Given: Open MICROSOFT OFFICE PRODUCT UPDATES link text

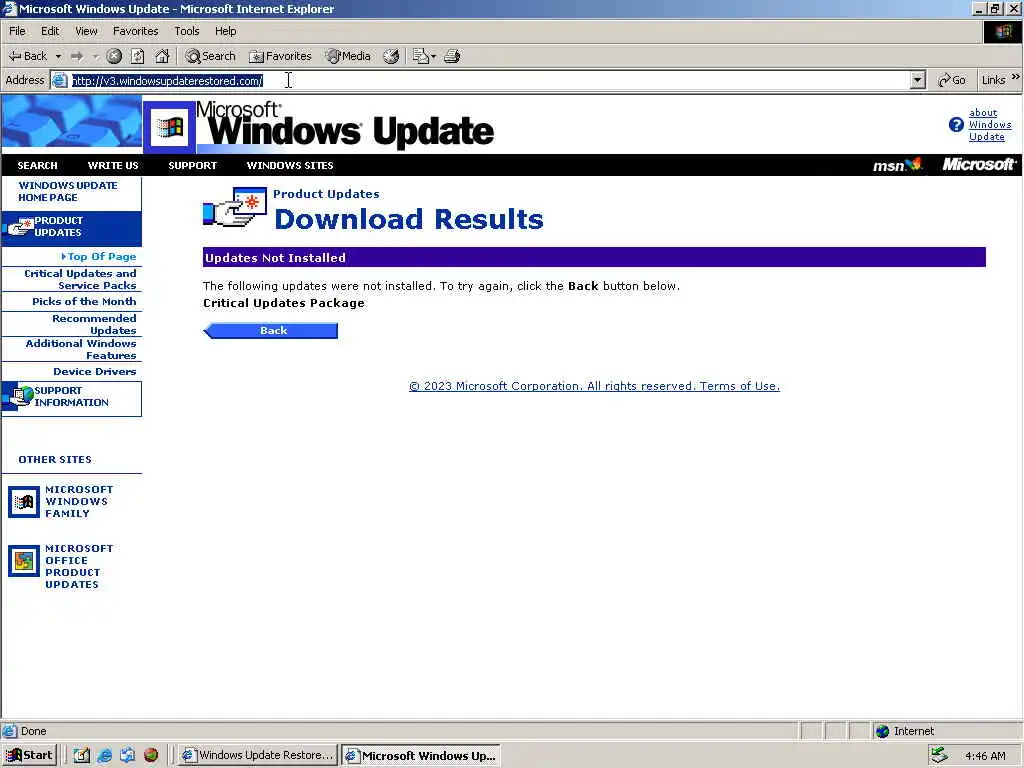Looking at the screenshot, I should (x=79, y=566).
